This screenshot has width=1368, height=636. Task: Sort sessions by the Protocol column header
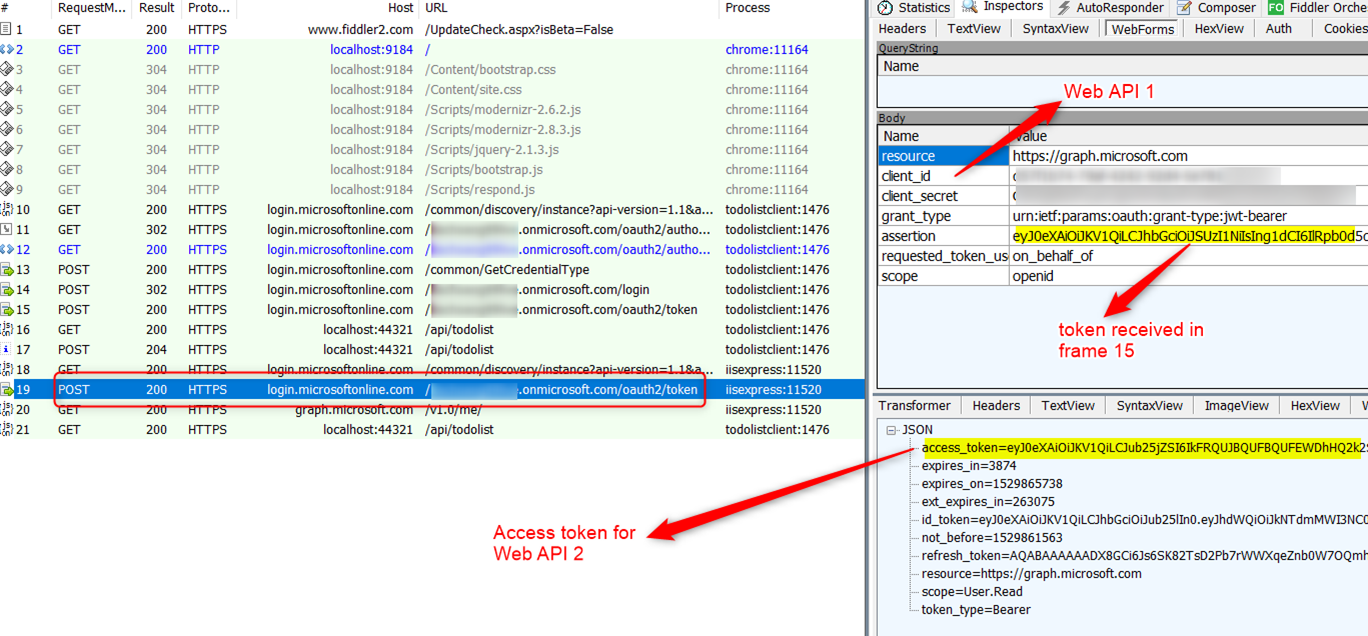click(x=208, y=8)
